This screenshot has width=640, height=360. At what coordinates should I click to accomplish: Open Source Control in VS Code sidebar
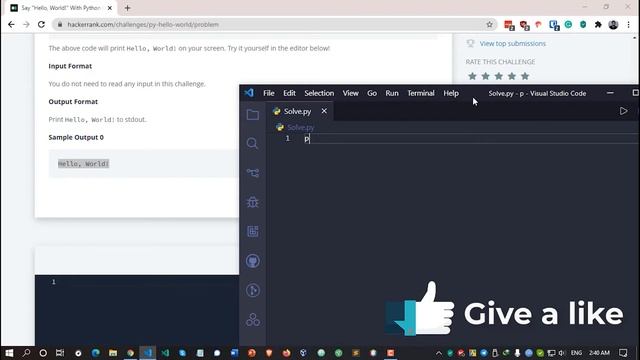tap(253, 173)
